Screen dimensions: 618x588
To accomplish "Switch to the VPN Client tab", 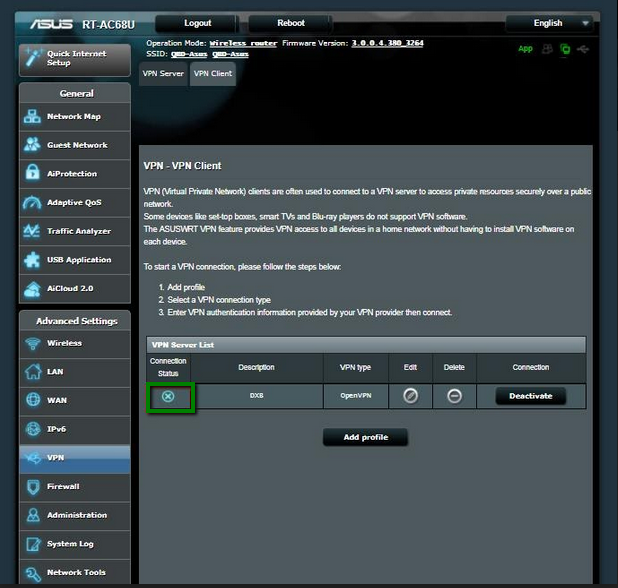I will [213, 74].
